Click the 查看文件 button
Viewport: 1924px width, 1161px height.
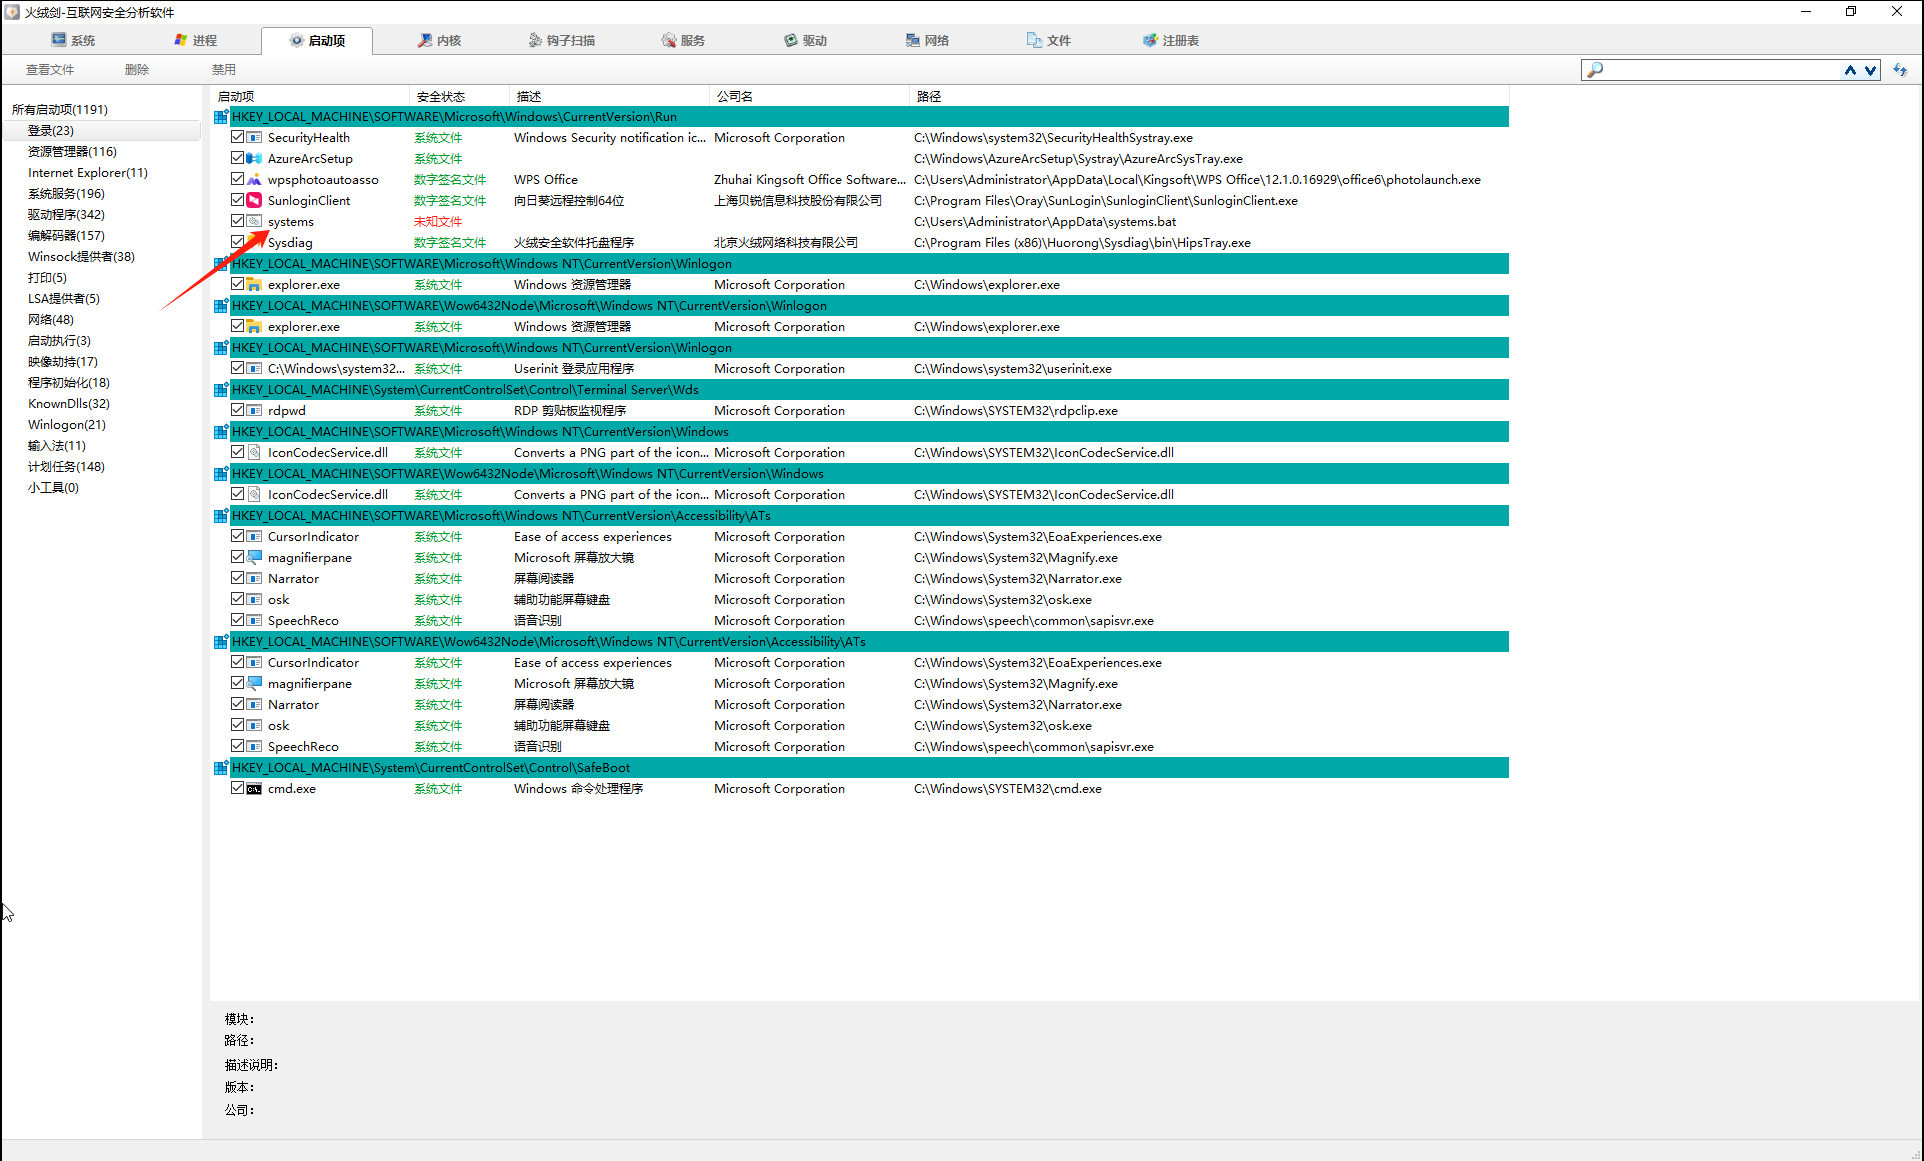[x=50, y=70]
